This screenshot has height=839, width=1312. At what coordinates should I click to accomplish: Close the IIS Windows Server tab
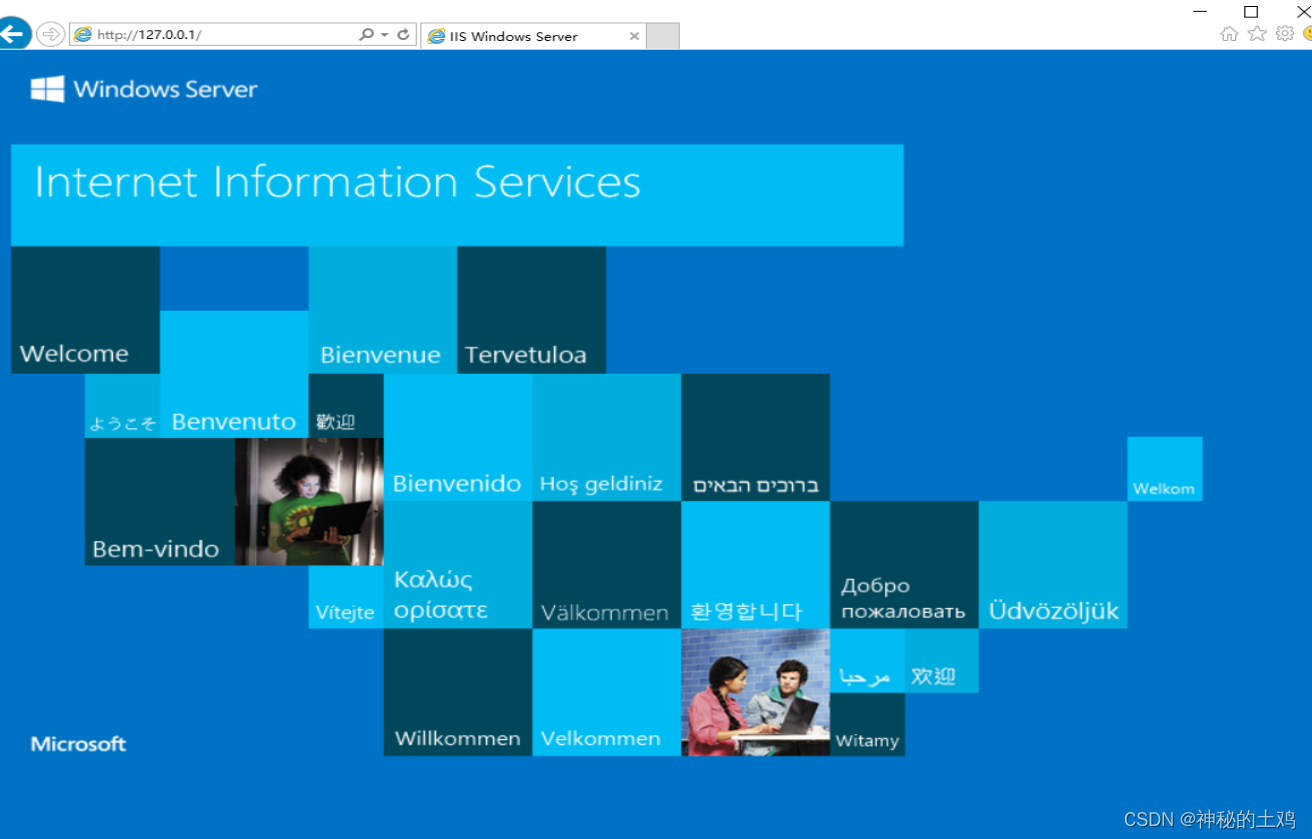coord(634,35)
